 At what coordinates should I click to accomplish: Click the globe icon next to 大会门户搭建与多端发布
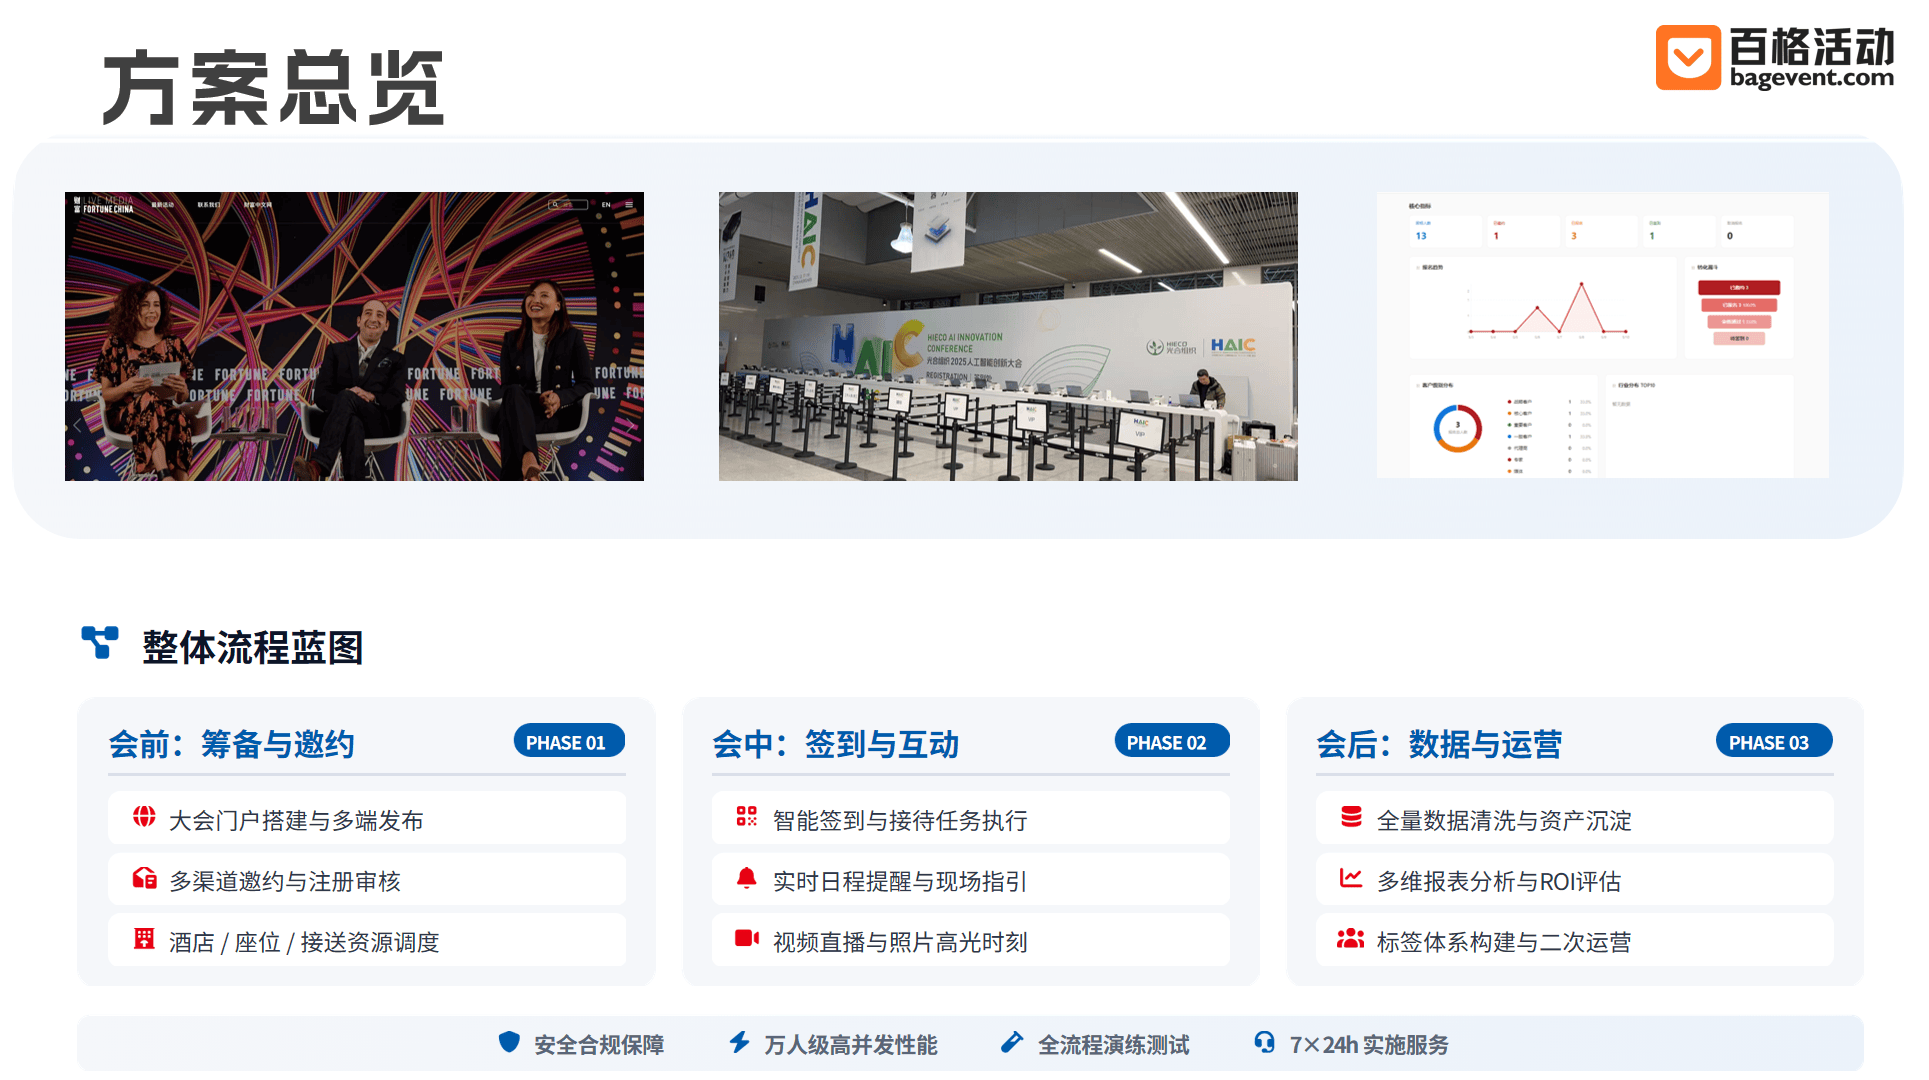(144, 817)
